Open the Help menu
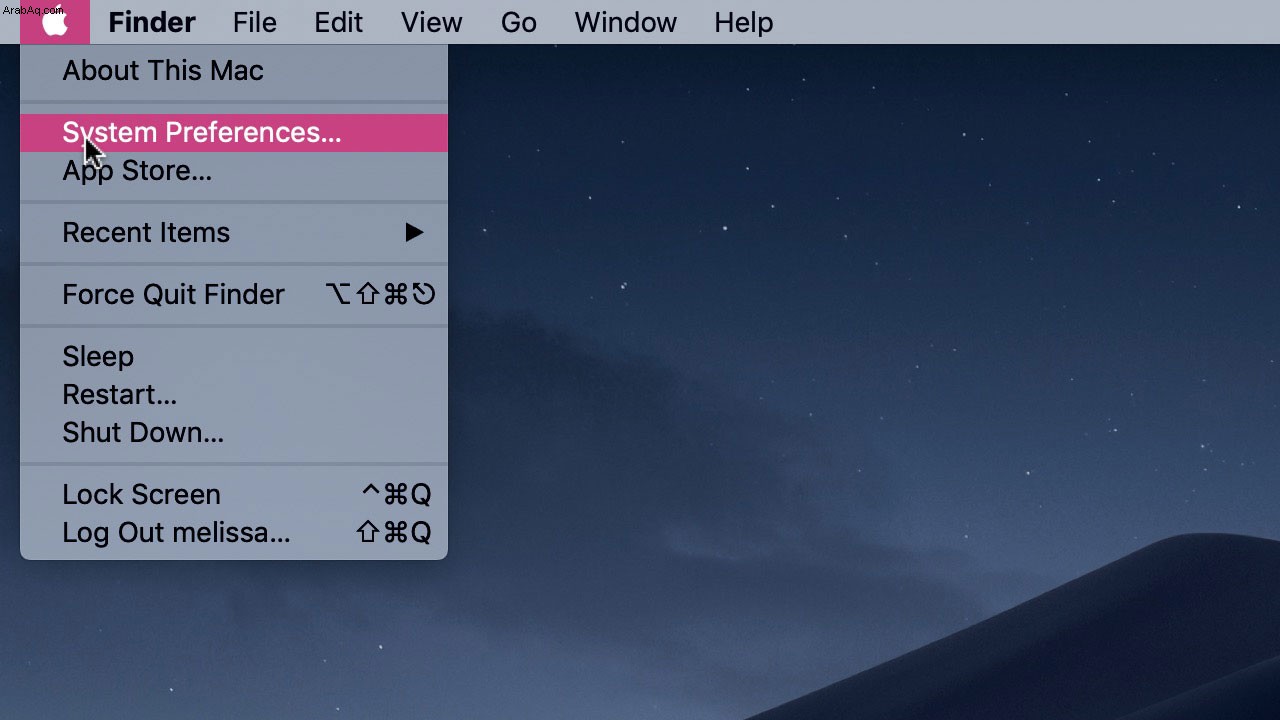 pyautogui.click(x=743, y=22)
